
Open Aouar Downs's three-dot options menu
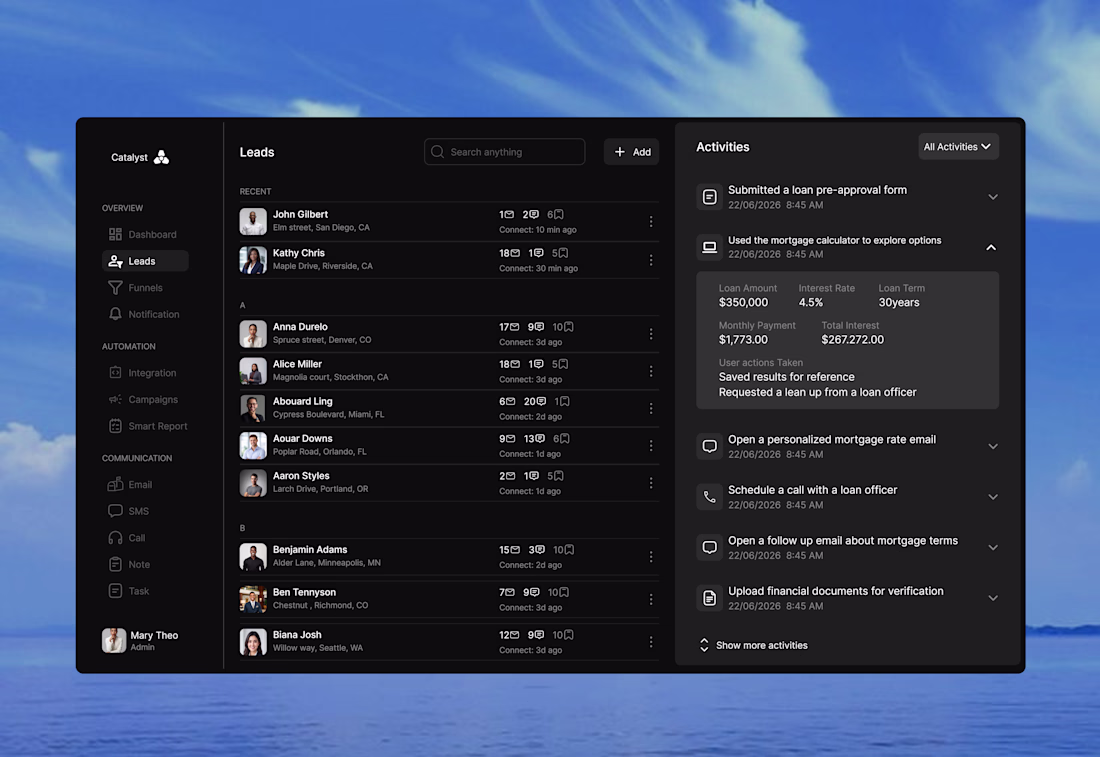pyautogui.click(x=651, y=446)
